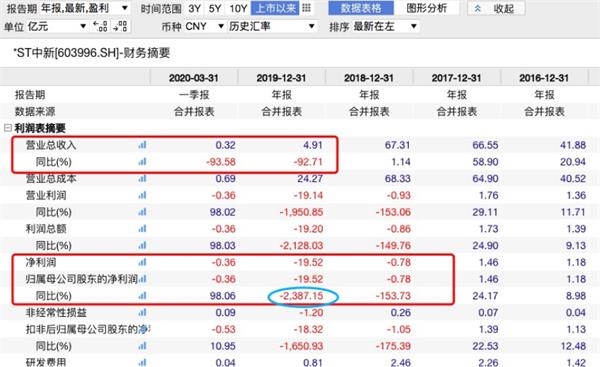Open the 历史汇率 dropdown

(x=272, y=26)
